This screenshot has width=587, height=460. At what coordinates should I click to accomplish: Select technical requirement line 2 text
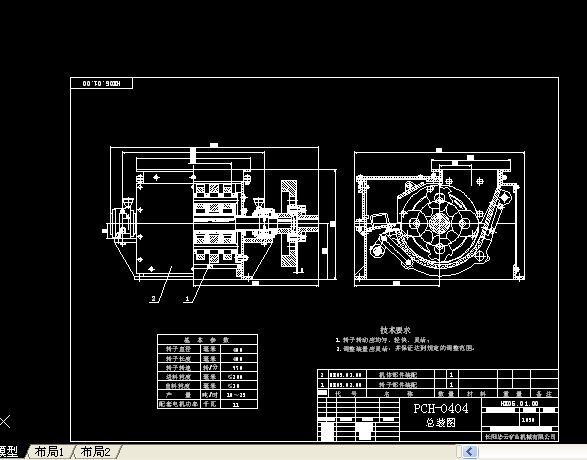[405, 348]
